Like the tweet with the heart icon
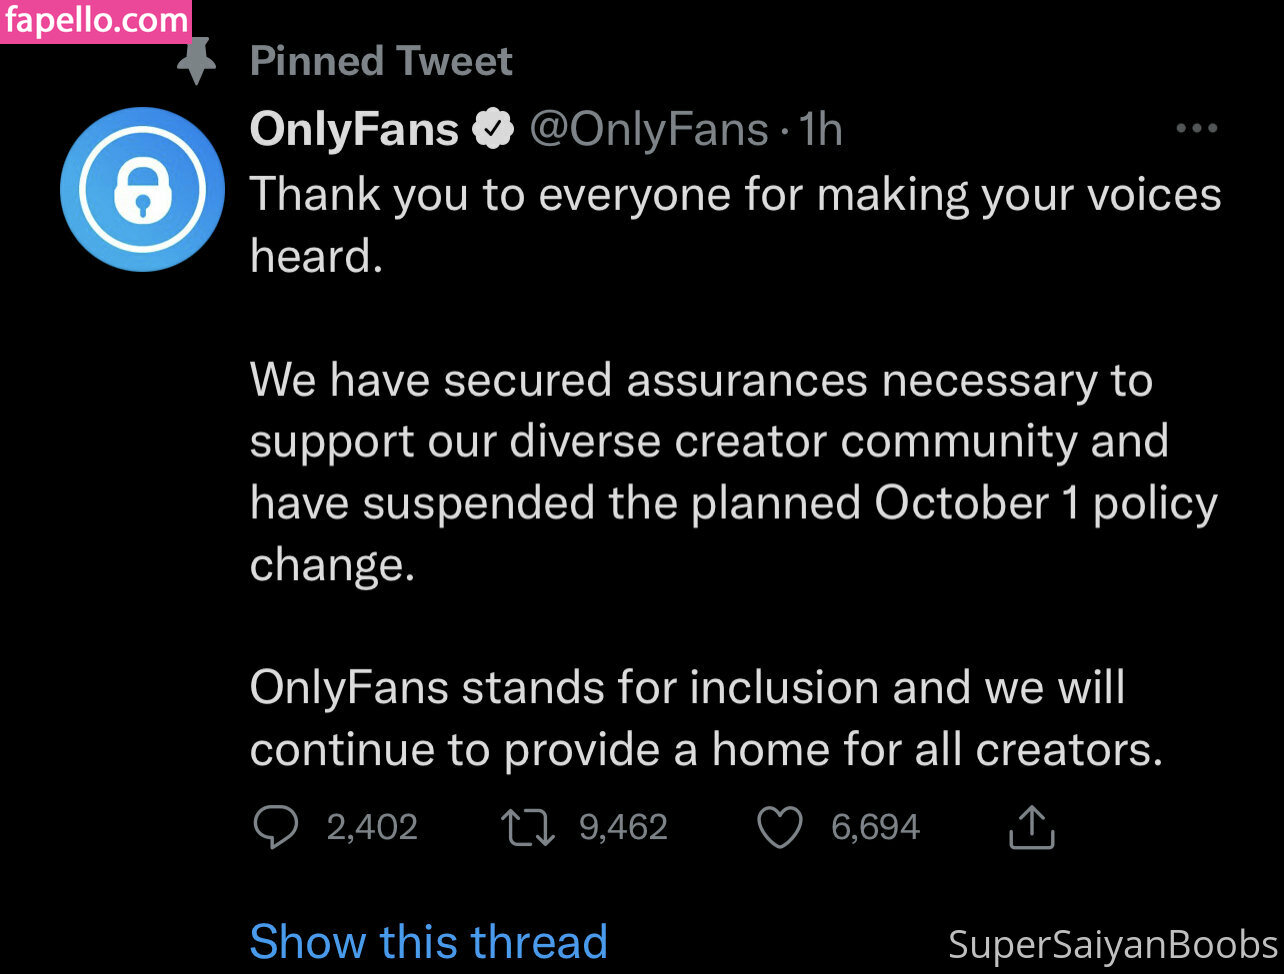Screen dimensions: 1284x974 coord(779,828)
